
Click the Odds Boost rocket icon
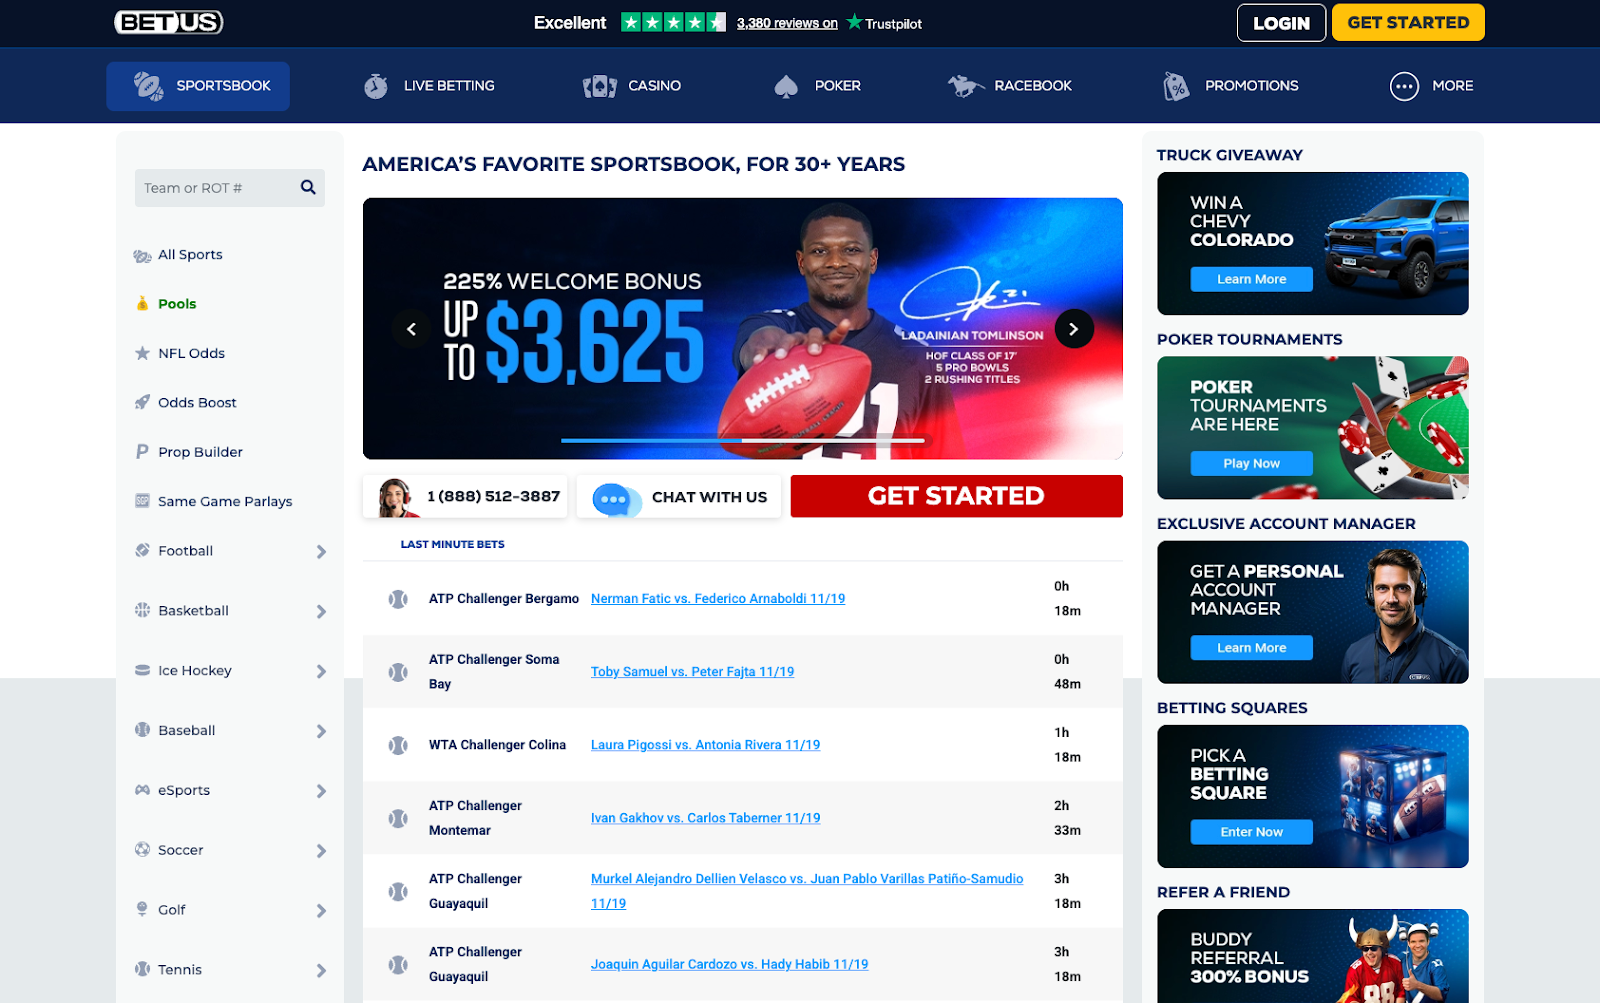pos(142,402)
